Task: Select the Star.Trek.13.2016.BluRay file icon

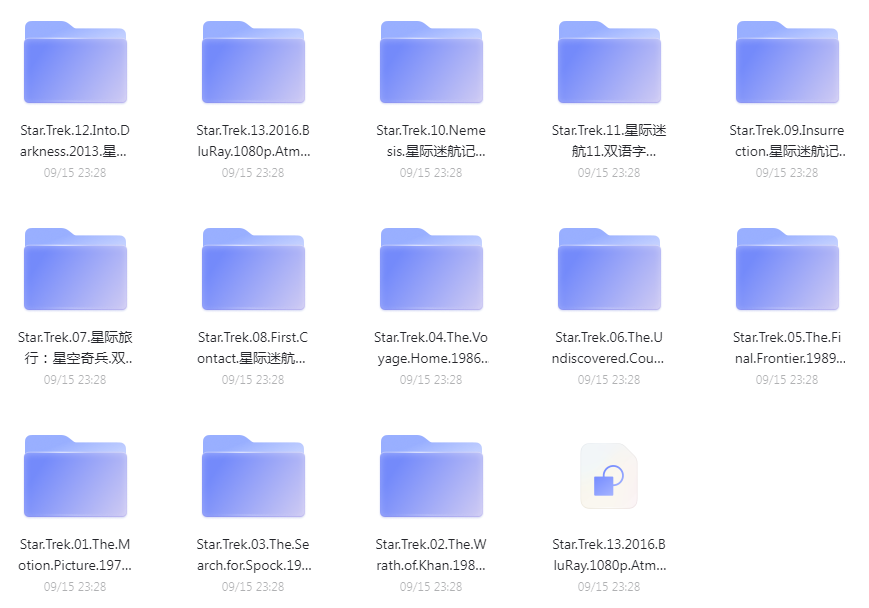Action: [609, 476]
